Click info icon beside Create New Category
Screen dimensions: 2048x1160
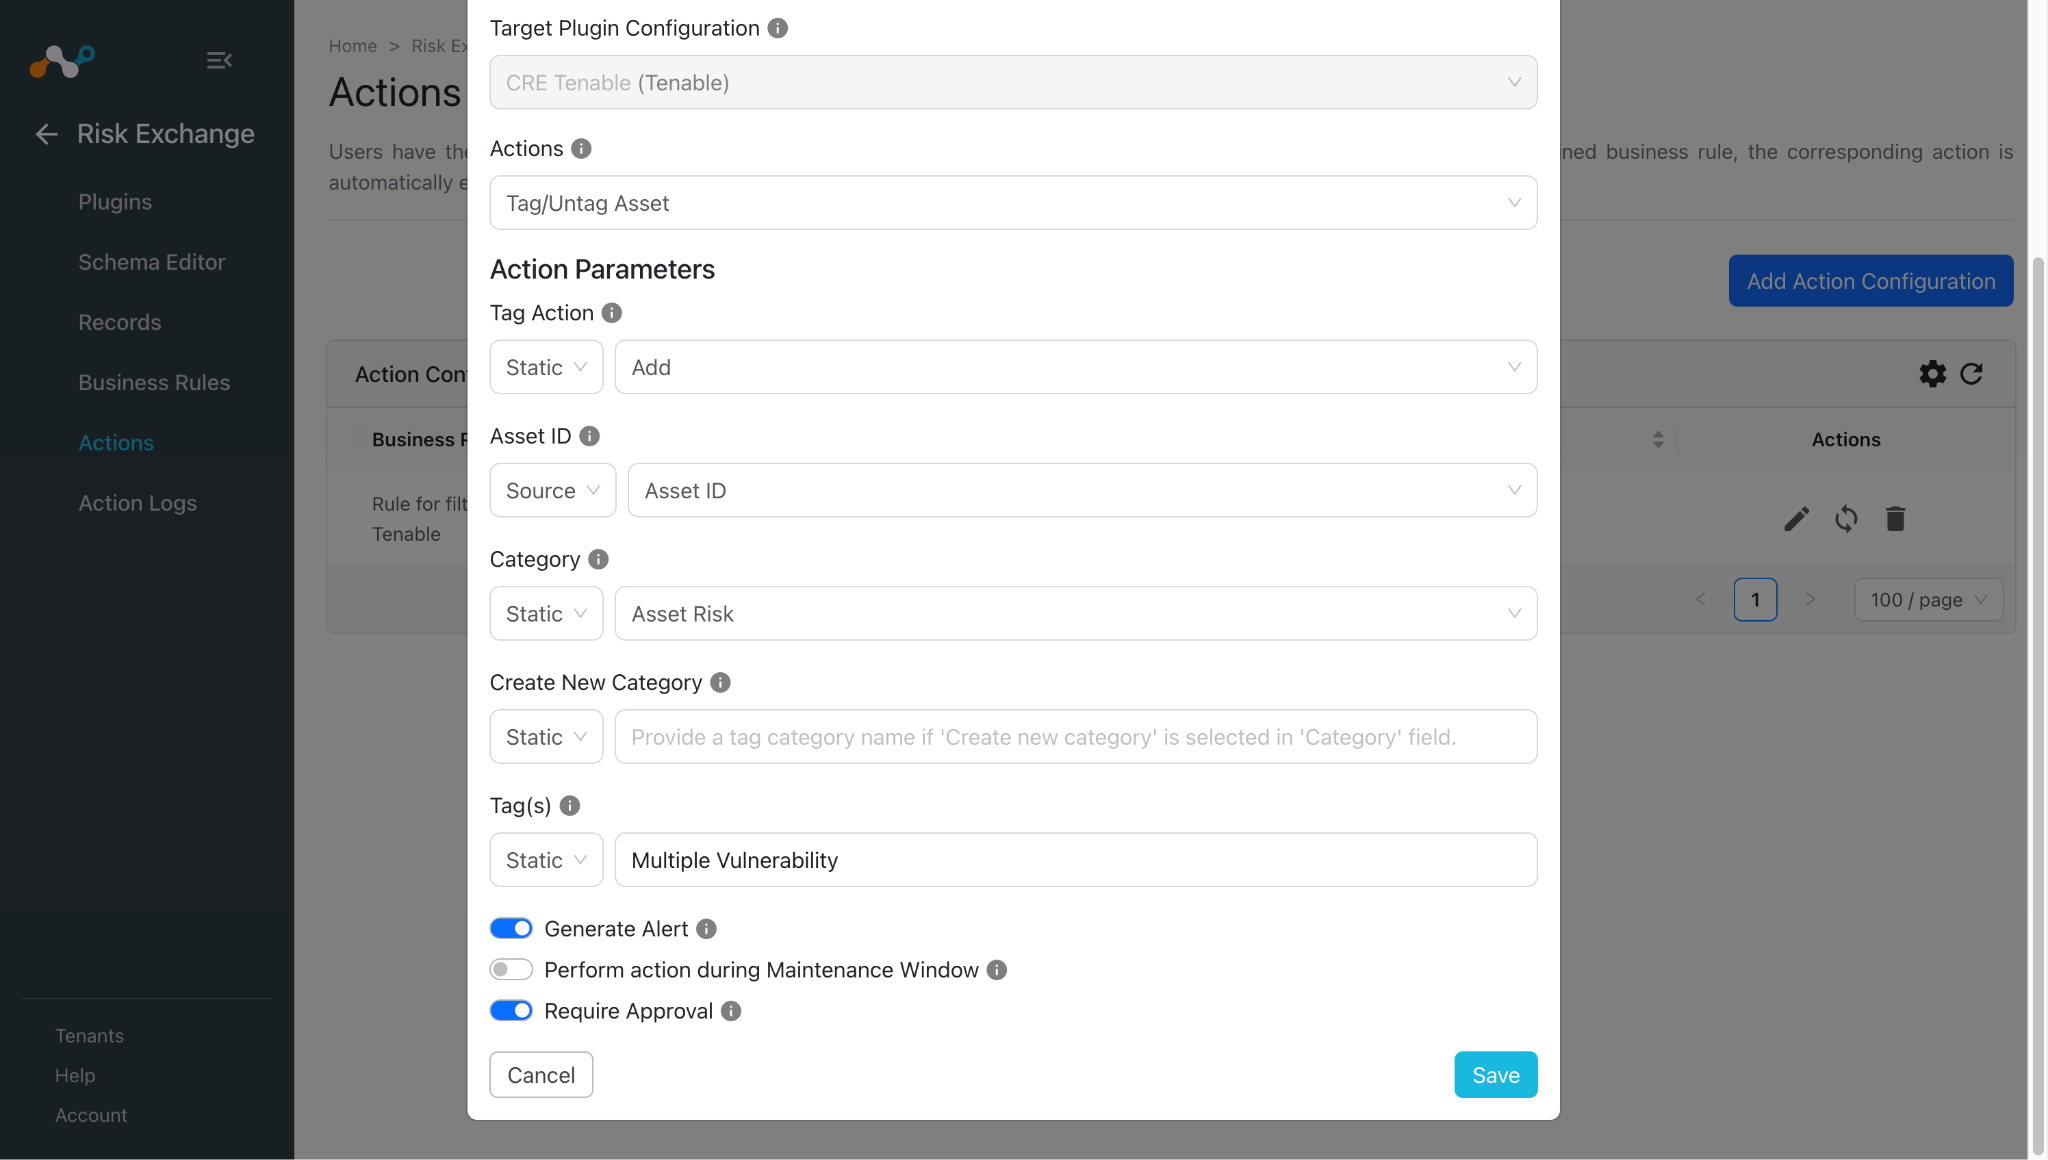click(x=720, y=682)
